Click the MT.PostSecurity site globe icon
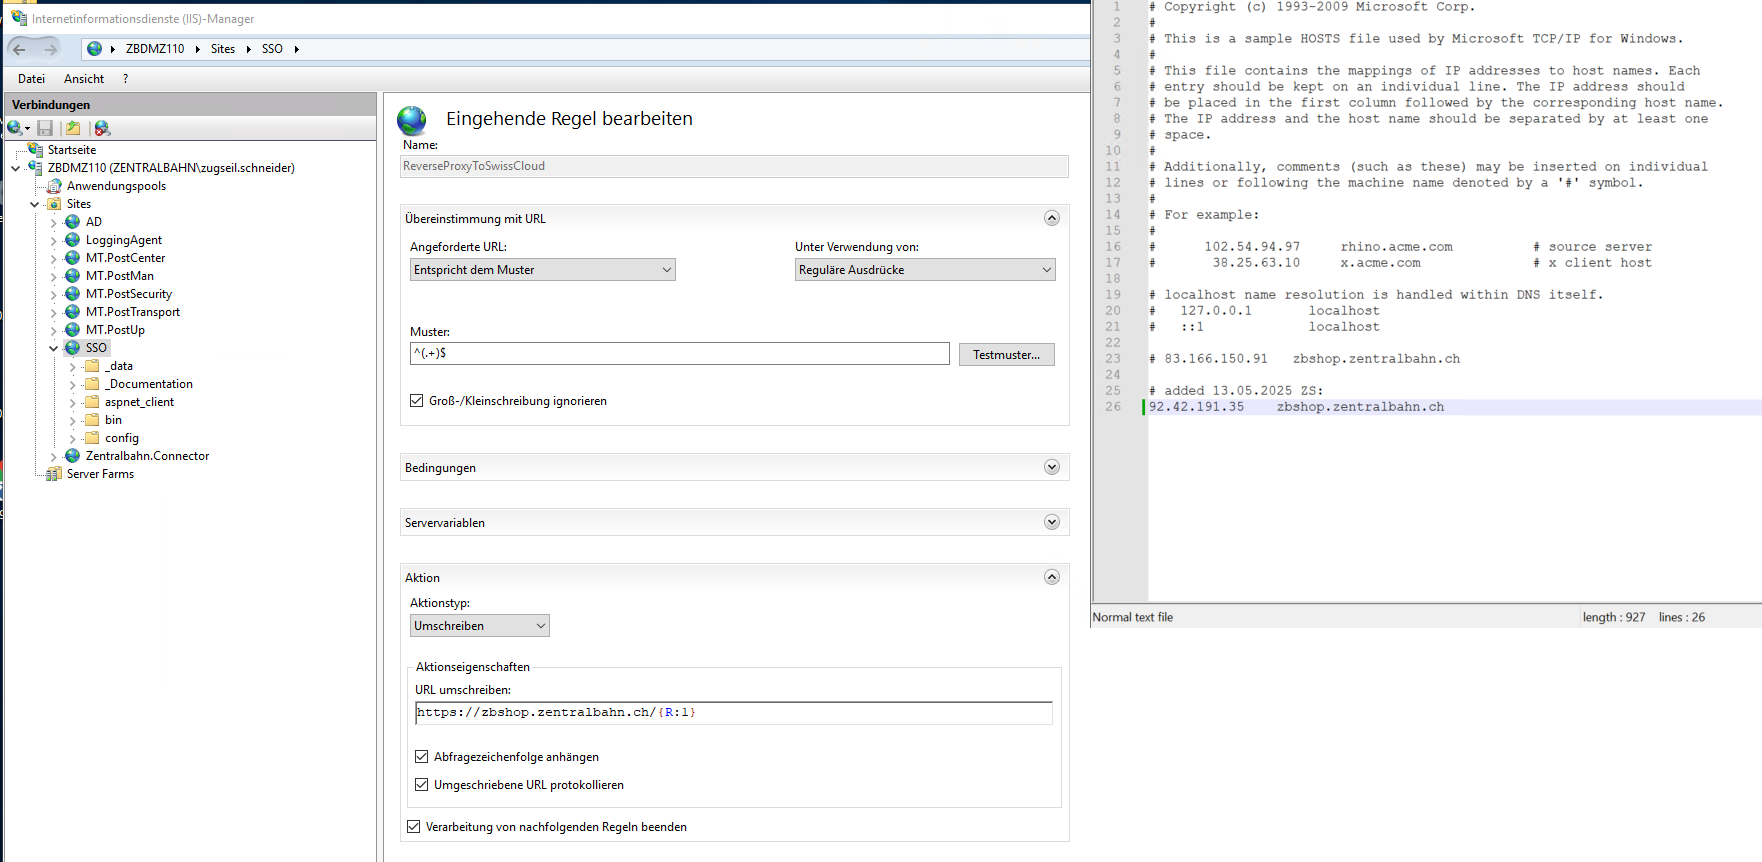The image size is (1762, 862). pos(73,294)
